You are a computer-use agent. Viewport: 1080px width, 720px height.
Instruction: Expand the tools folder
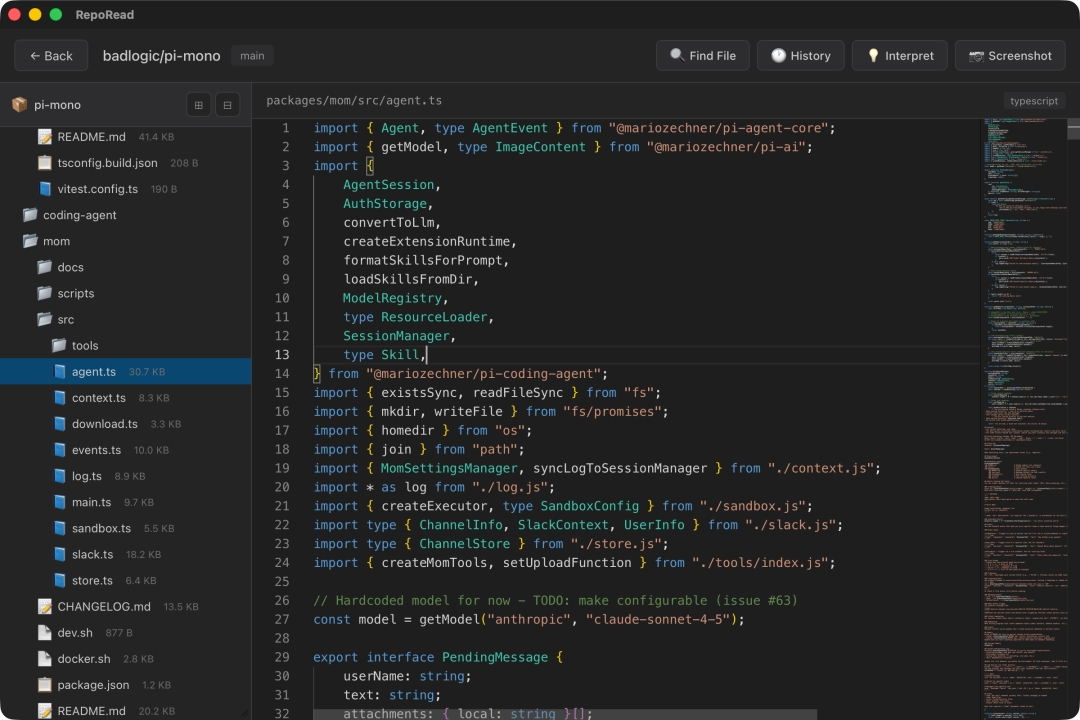click(125, 346)
